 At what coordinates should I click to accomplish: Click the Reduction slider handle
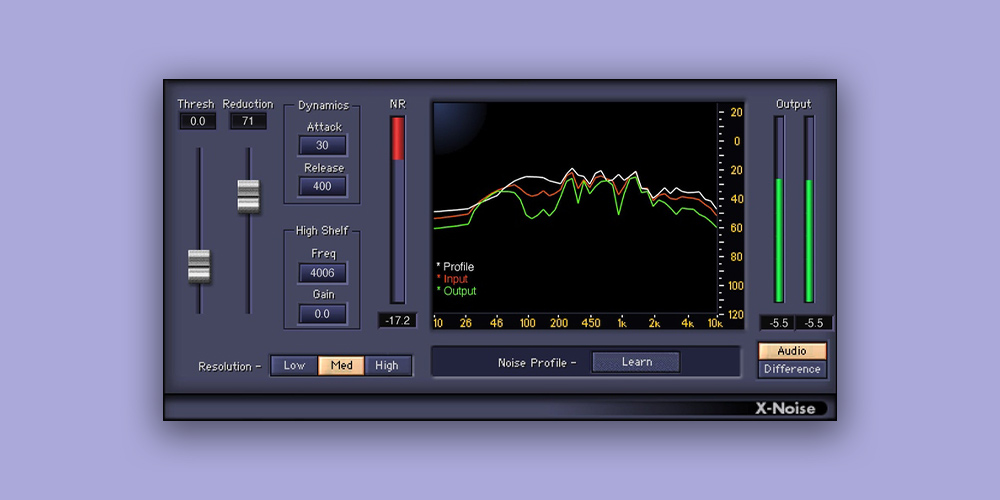coord(248,195)
